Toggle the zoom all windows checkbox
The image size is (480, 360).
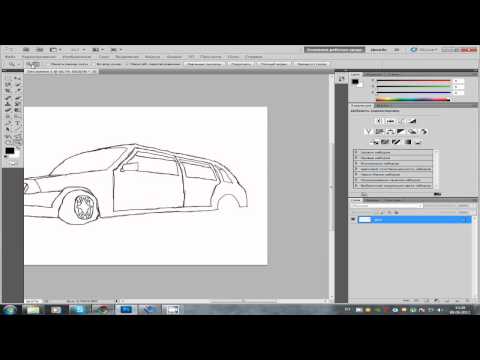point(94,64)
